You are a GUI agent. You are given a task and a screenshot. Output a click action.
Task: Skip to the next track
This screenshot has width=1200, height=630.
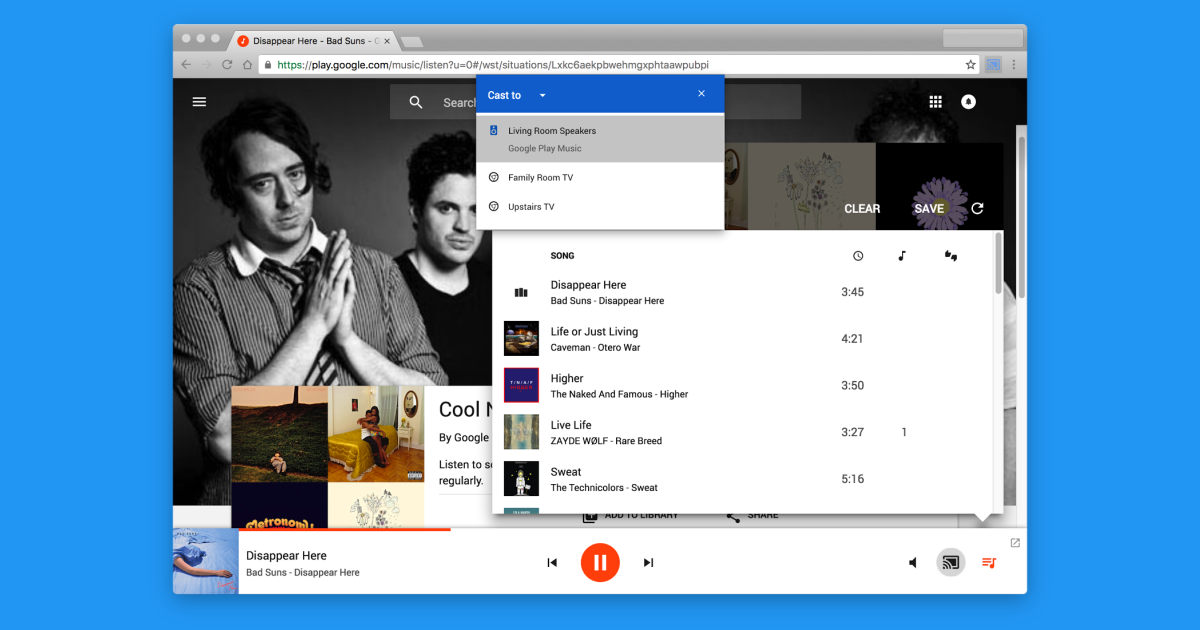point(648,562)
